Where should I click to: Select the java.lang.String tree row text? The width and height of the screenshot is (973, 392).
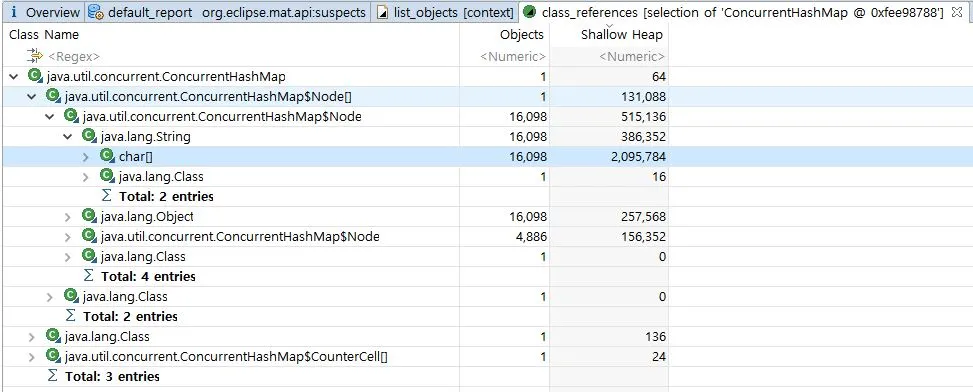tap(145, 136)
